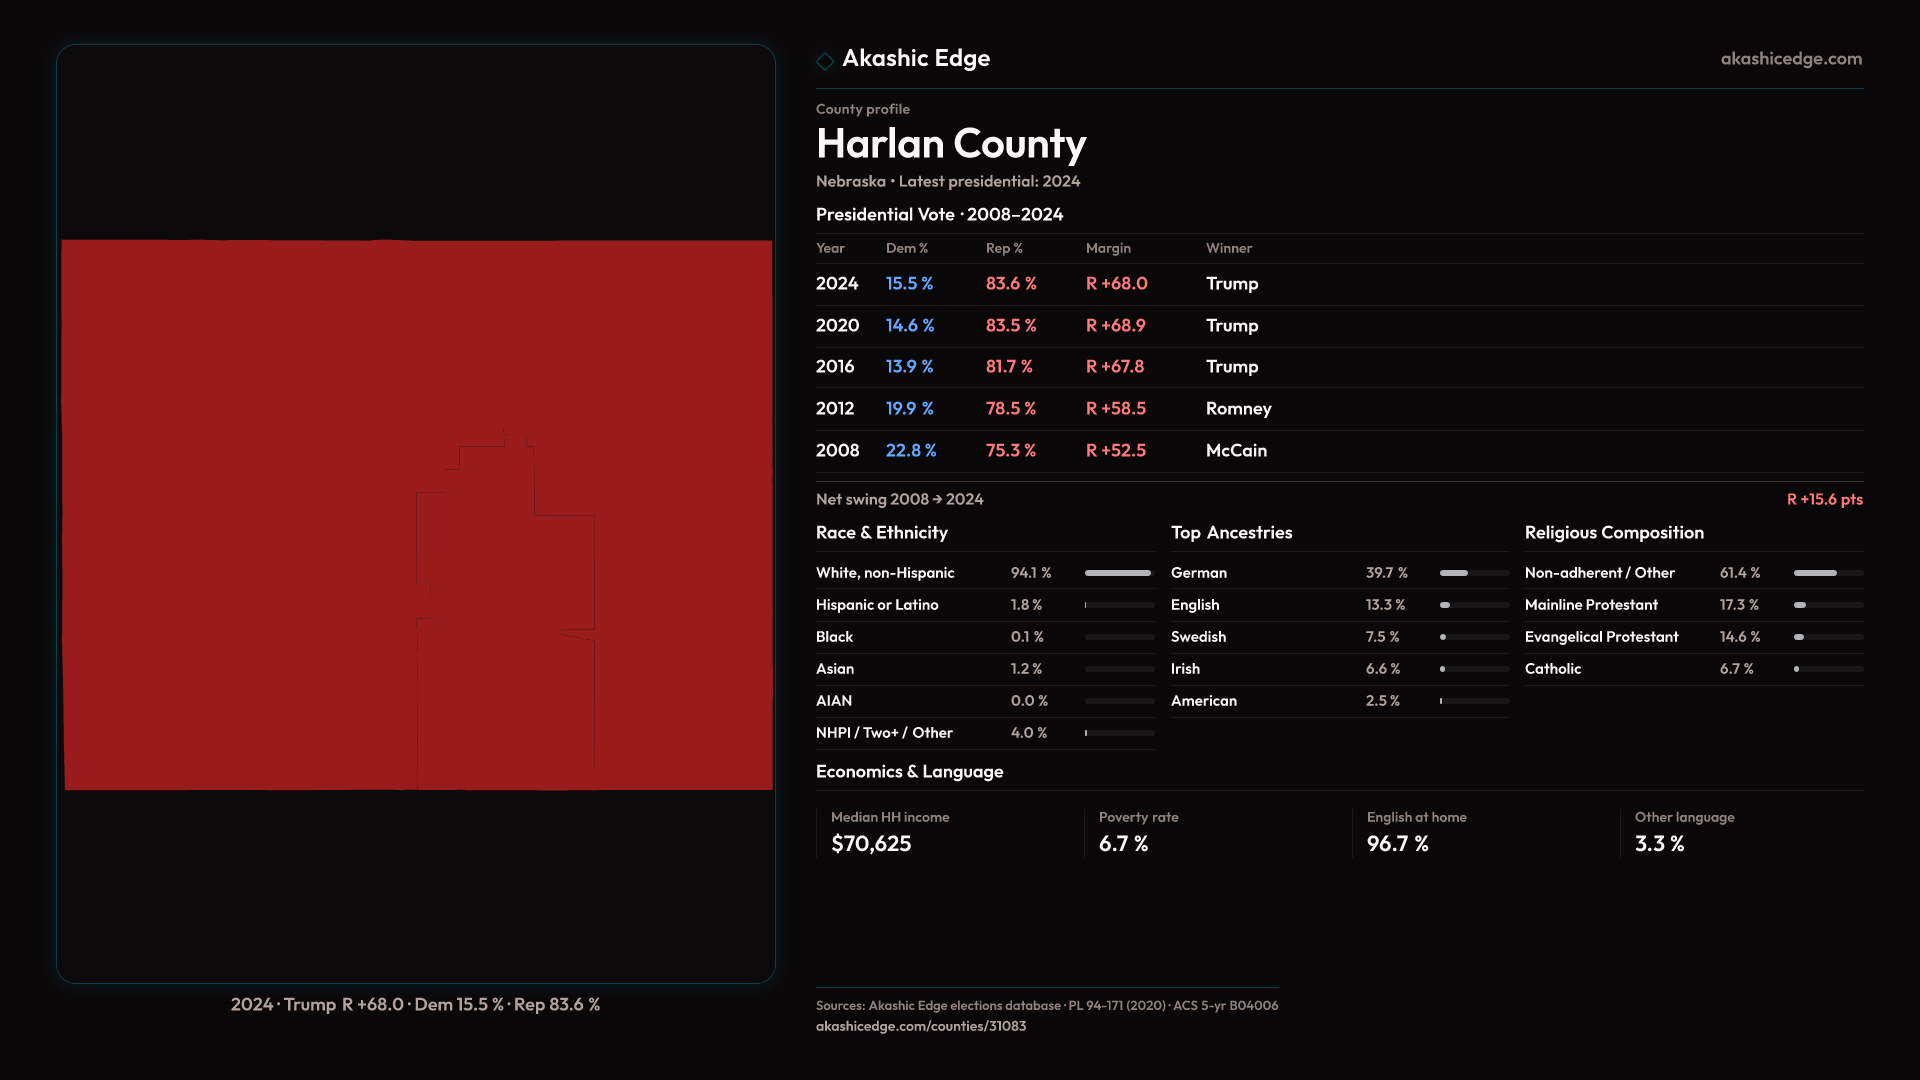Screen dimensions: 1920x1080
Task: Click the Harlan County title heading
Action: [x=950, y=144]
